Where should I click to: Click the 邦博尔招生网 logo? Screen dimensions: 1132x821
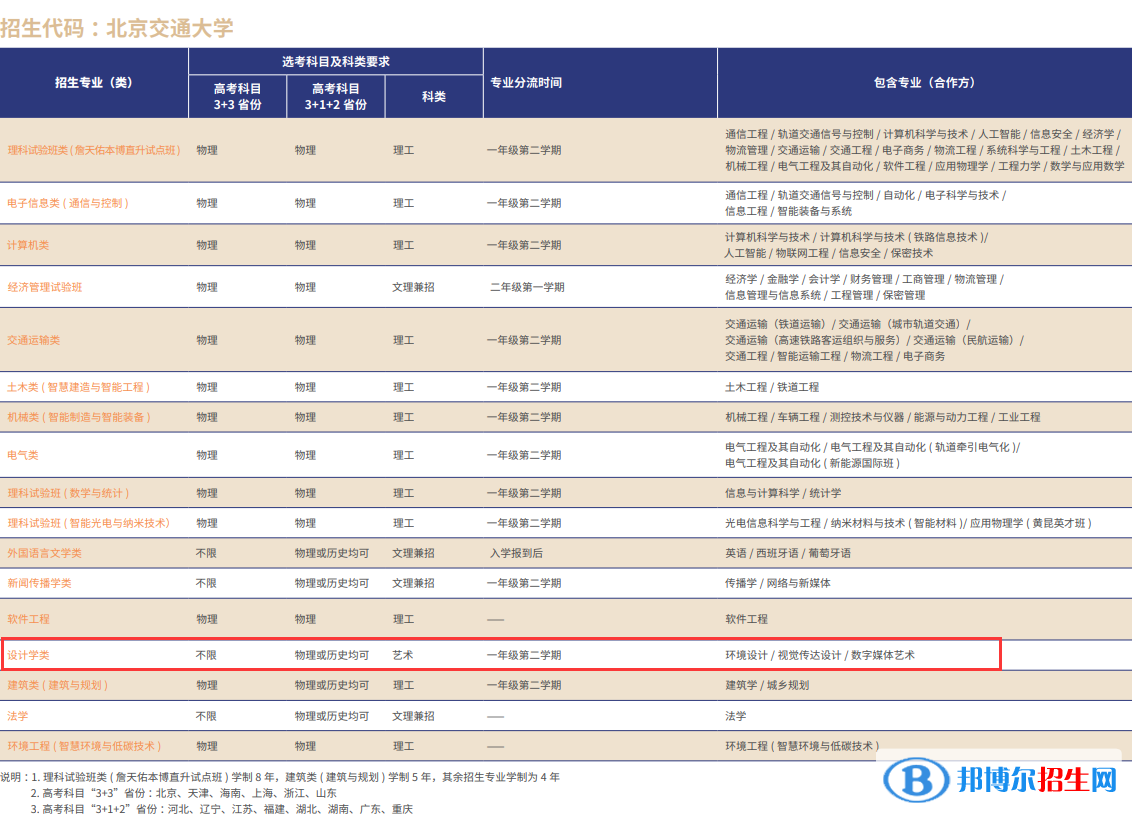click(x=1002, y=780)
